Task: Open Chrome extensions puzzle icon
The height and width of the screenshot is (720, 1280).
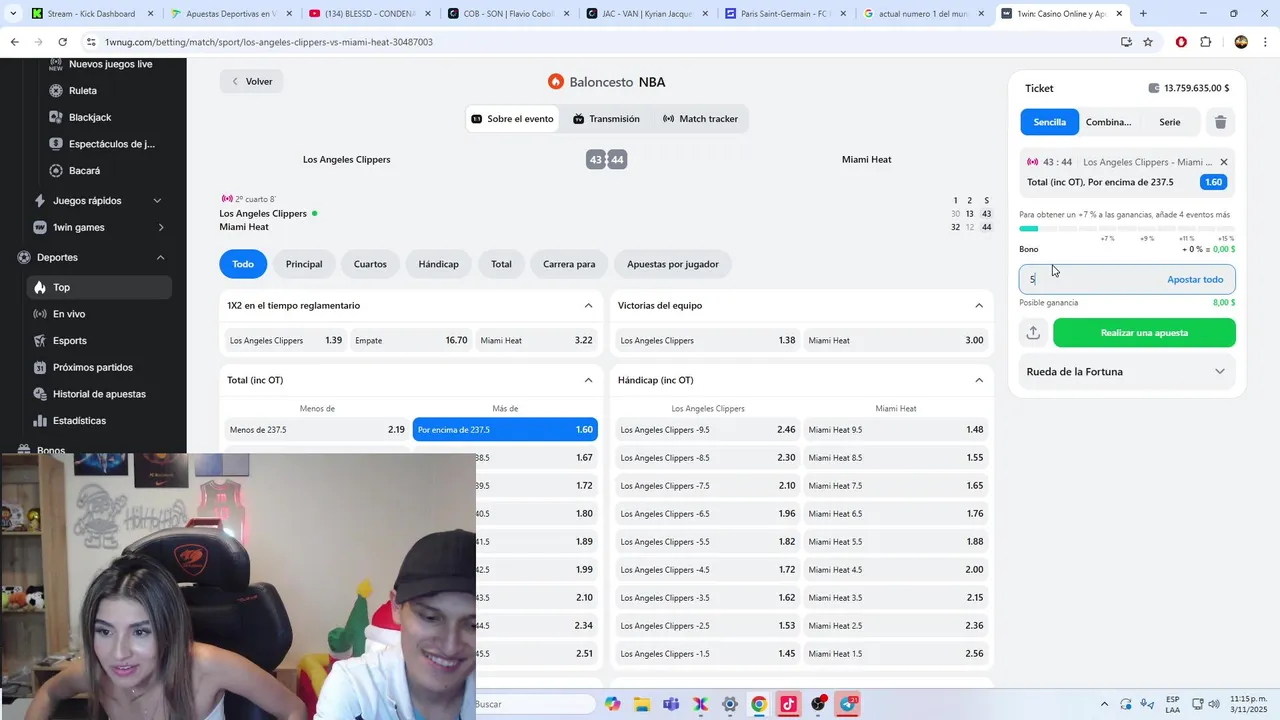Action: (1205, 42)
